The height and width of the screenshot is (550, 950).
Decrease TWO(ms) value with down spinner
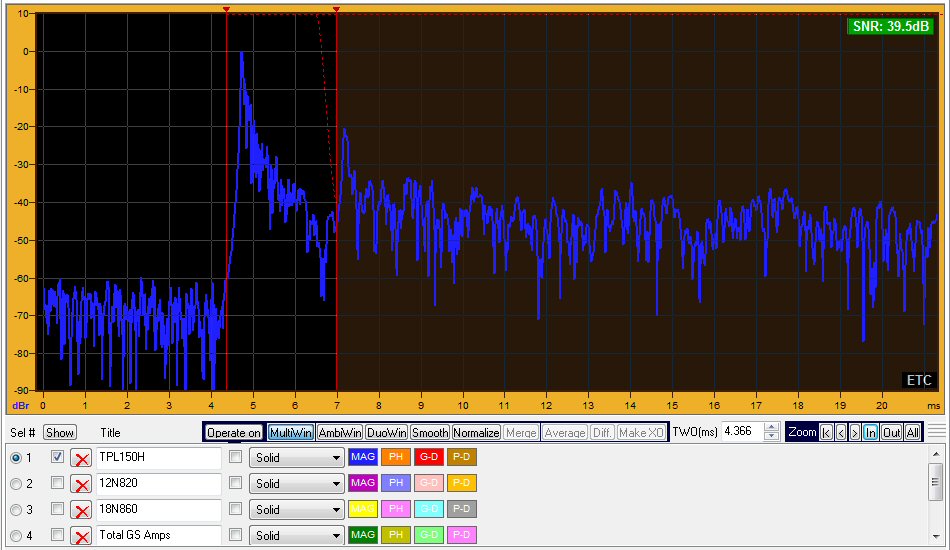pos(771,436)
